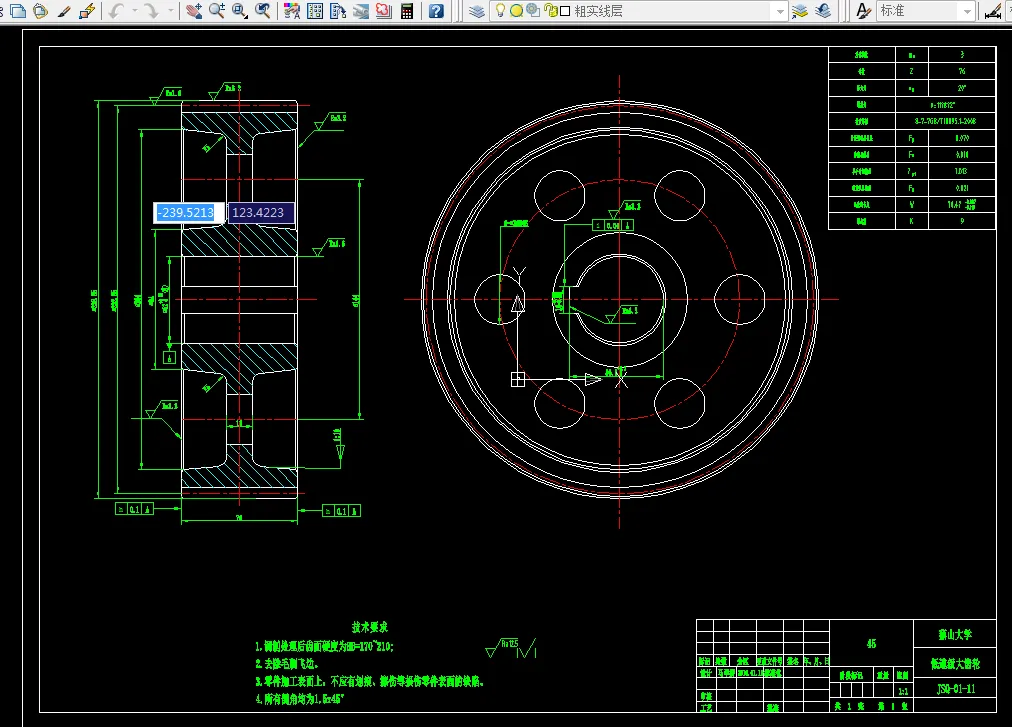This screenshot has width=1012, height=727.
Task: Click the UCS X-axis arrow grip
Action: pyautogui.click(x=592, y=380)
